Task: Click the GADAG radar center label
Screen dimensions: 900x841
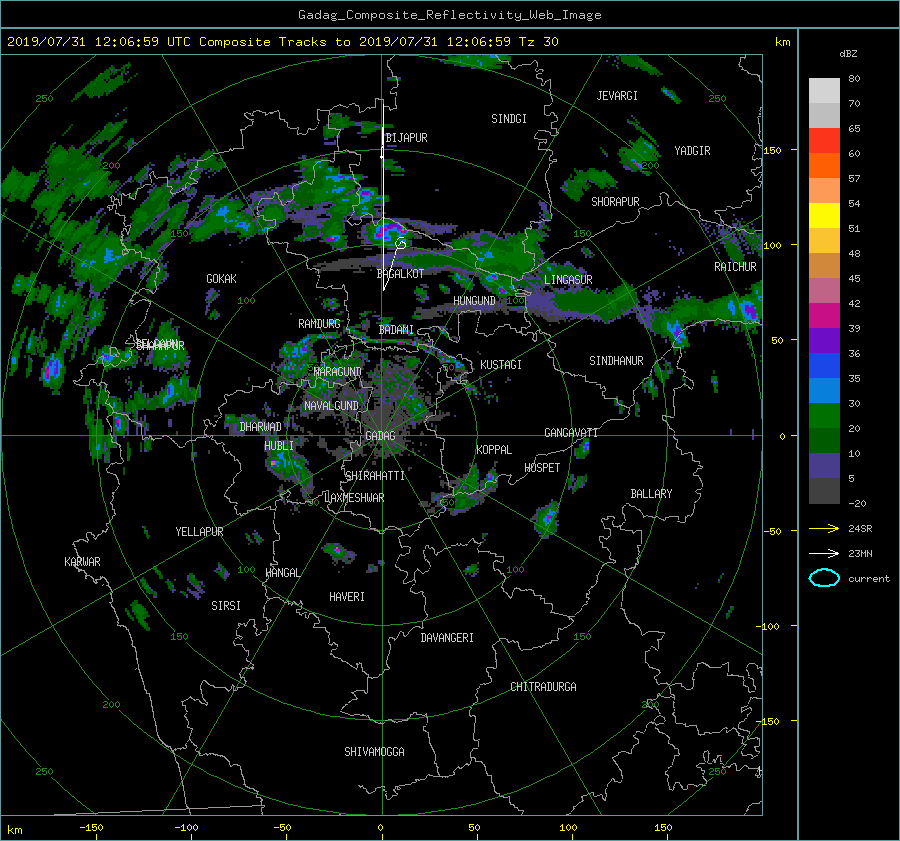Action: tap(380, 436)
